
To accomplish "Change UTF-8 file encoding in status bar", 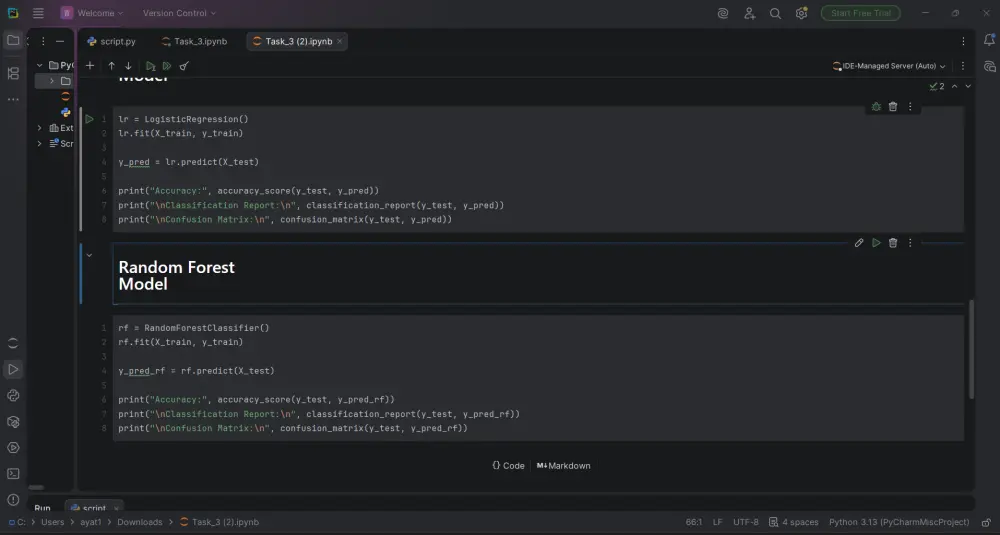I will click(746, 522).
